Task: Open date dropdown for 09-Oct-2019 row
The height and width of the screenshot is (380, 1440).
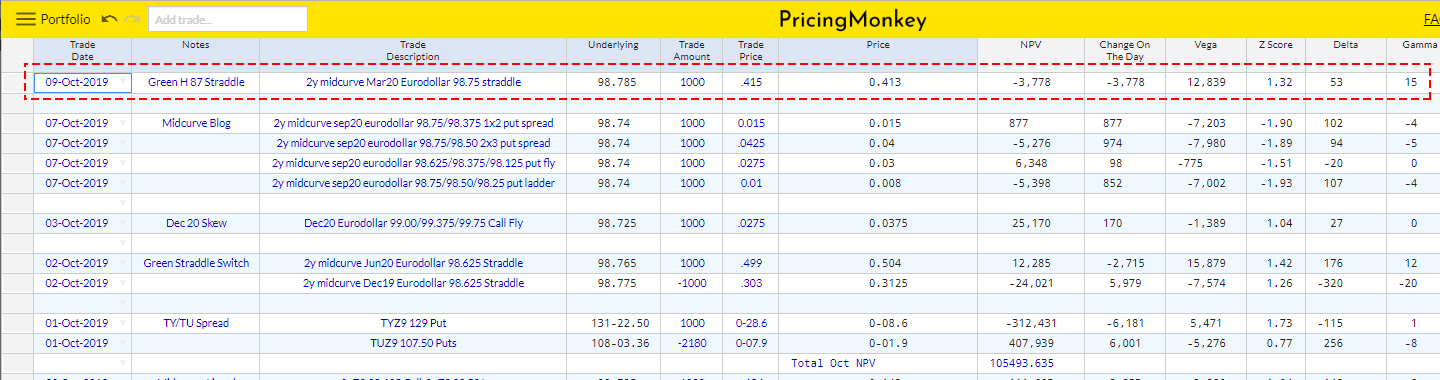Action: [x=123, y=82]
